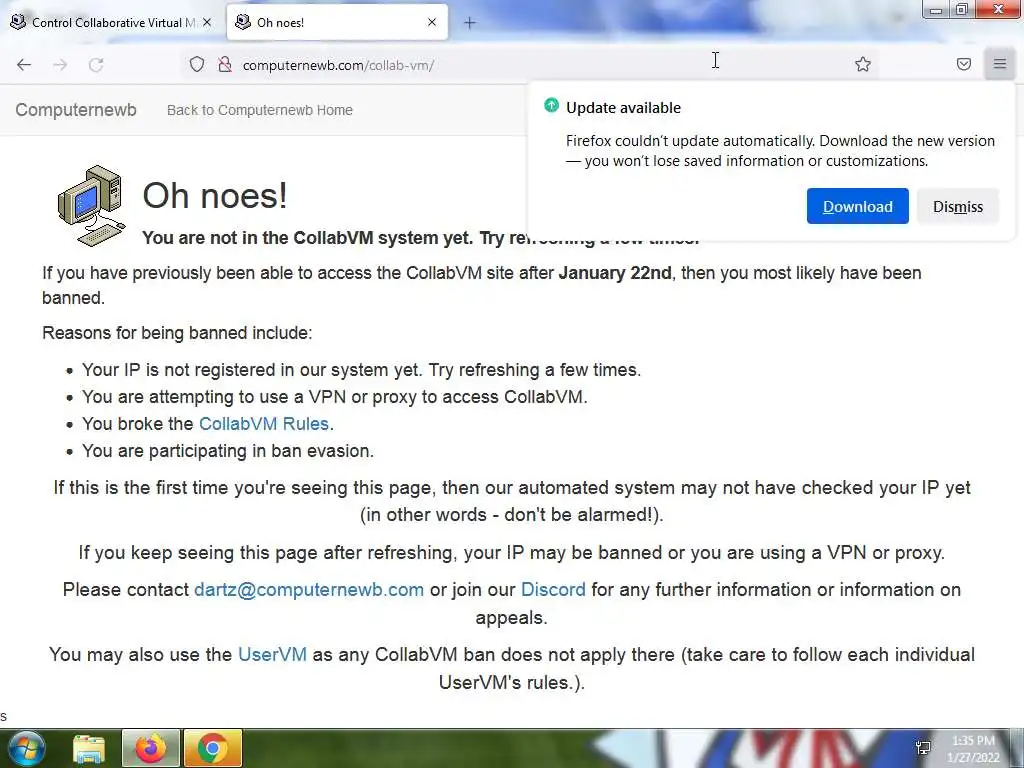1024x768 pixels.
Task: Go back with the browser back arrow
Action: [x=24, y=65]
